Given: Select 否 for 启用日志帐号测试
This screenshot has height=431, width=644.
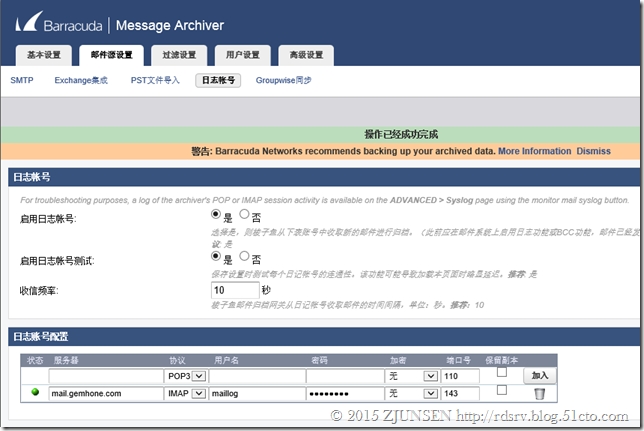Looking at the screenshot, I should tap(244, 256).
